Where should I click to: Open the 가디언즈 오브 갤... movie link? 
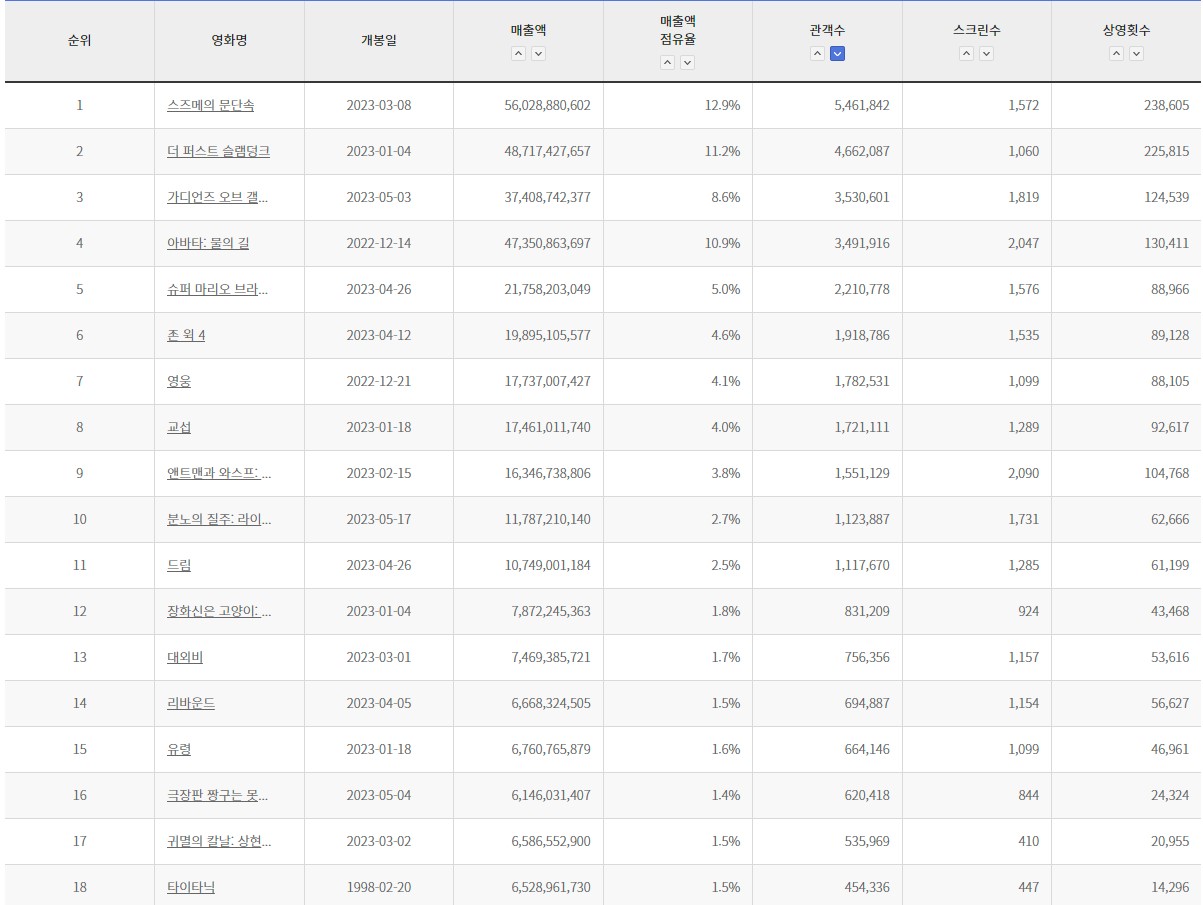[x=217, y=197]
